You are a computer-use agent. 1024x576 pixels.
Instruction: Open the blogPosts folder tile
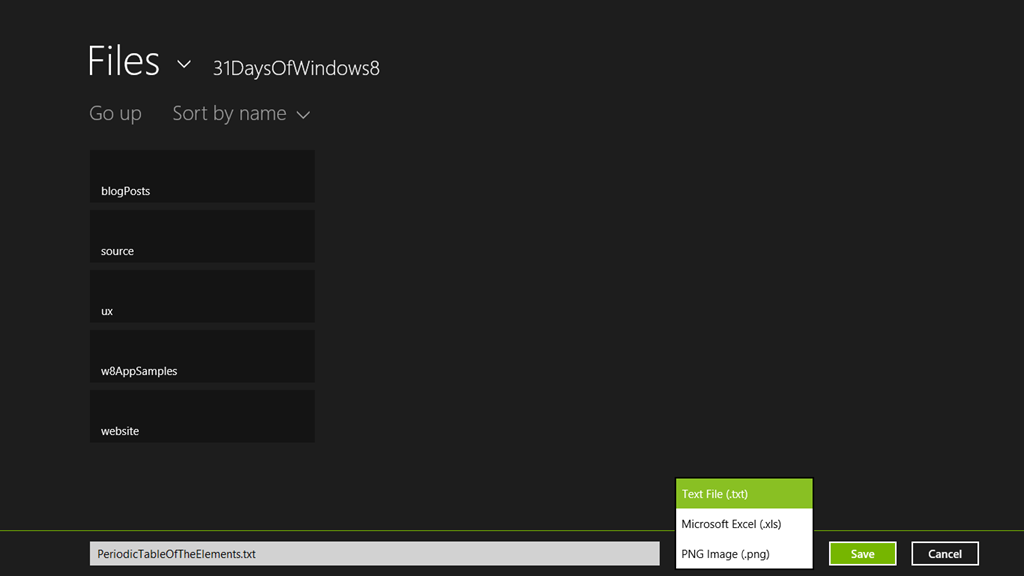(x=202, y=176)
